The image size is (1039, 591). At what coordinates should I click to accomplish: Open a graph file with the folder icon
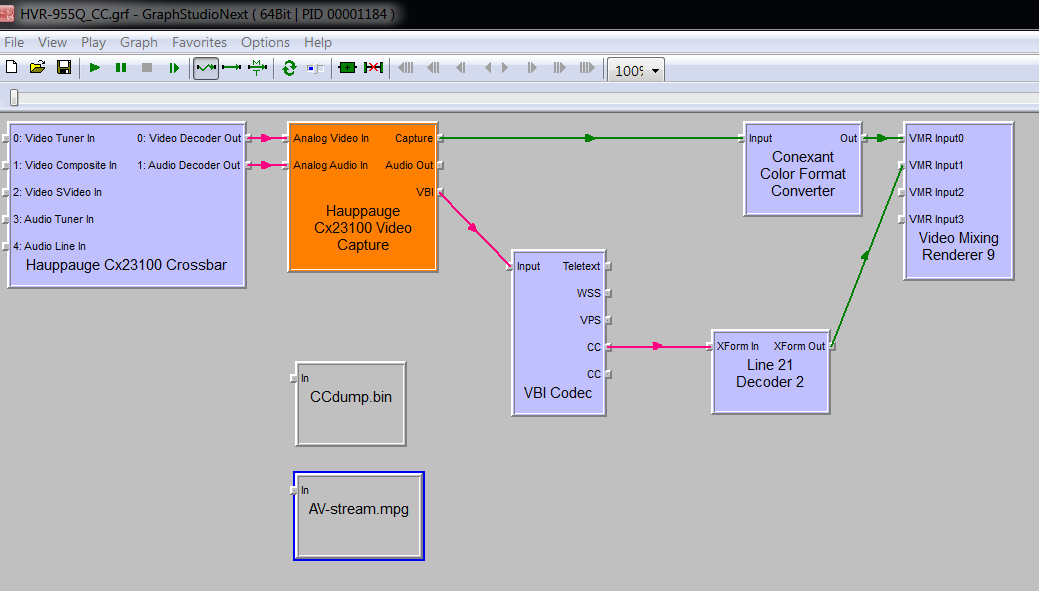(37, 67)
